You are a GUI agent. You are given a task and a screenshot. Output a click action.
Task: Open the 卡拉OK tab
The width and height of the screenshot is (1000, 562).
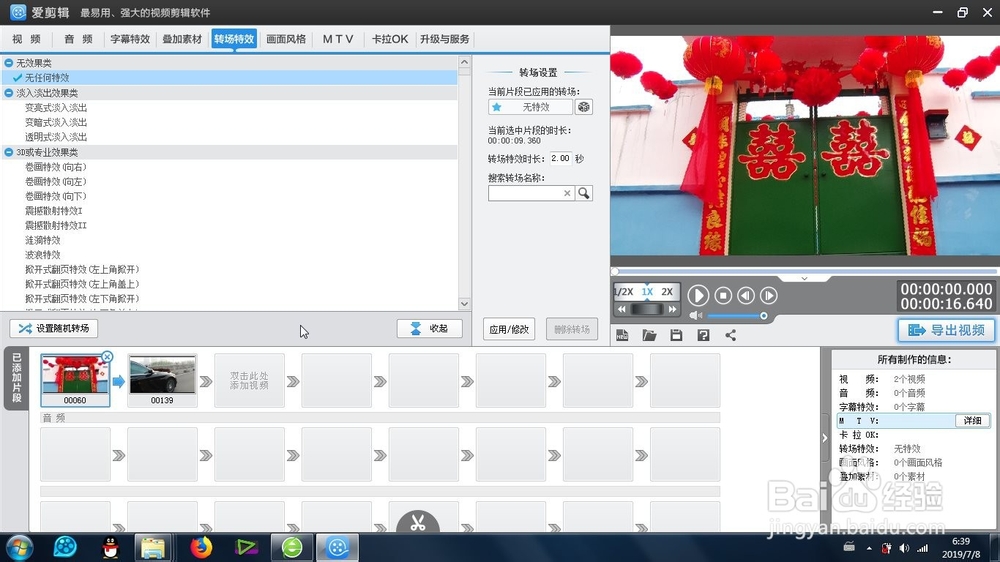click(x=390, y=39)
